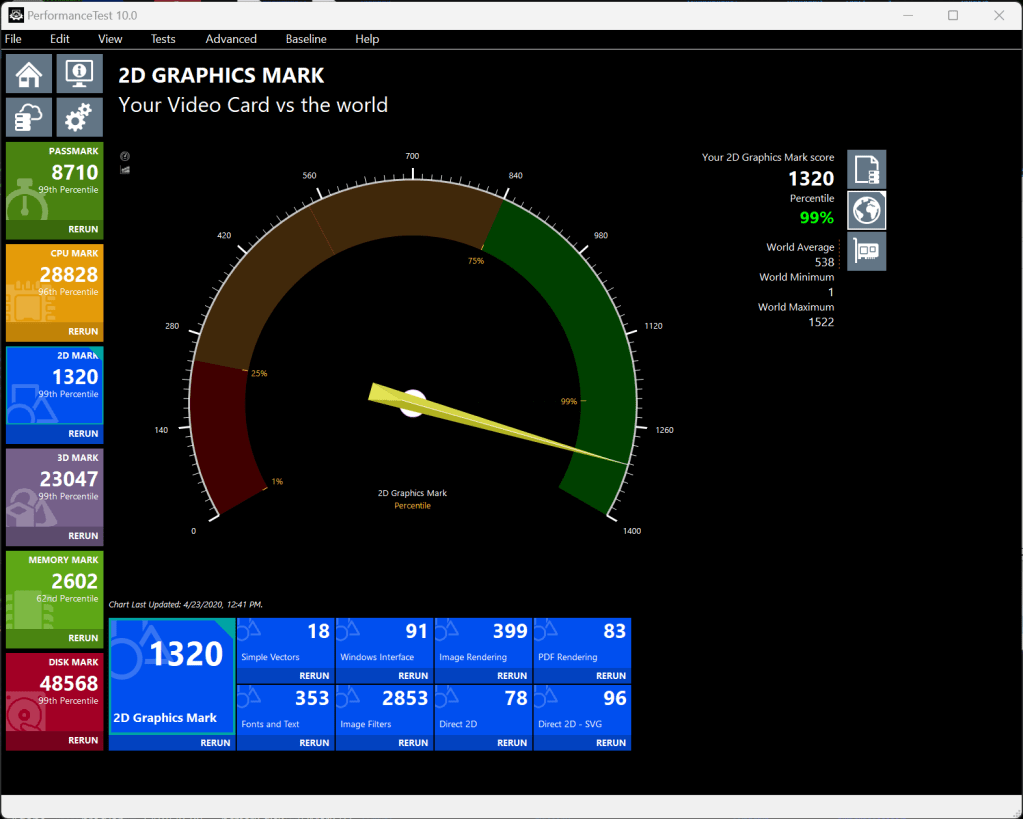Open the Baseline menu
The width and height of the screenshot is (1023, 819).
[x=306, y=39]
